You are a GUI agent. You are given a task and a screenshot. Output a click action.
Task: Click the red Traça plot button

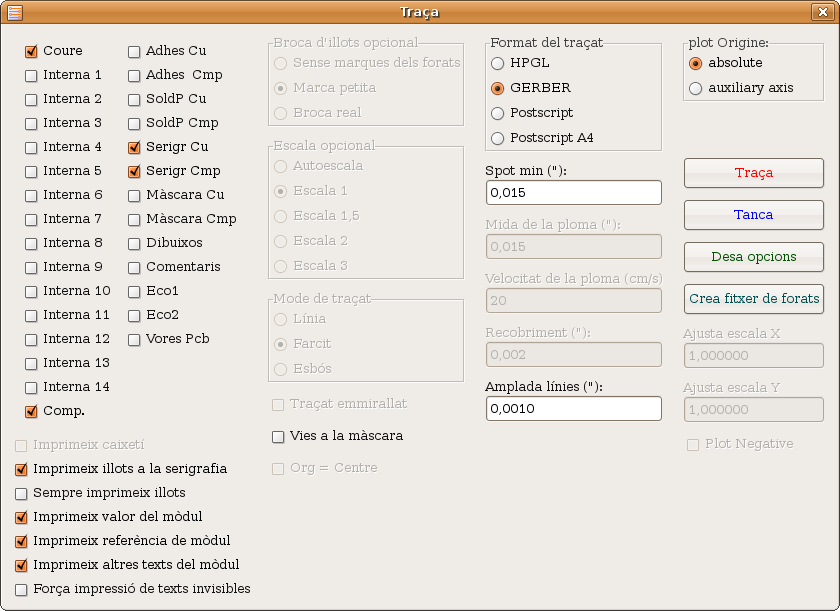coord(754,173)
